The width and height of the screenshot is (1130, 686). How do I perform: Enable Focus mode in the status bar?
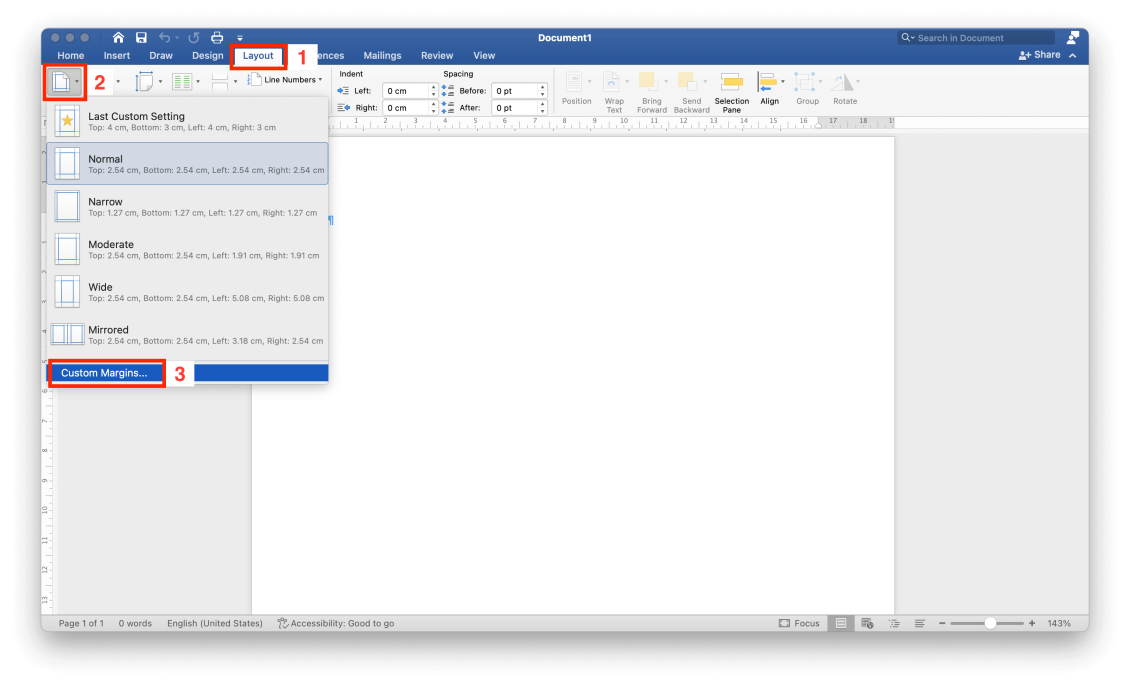pos(798,622)
